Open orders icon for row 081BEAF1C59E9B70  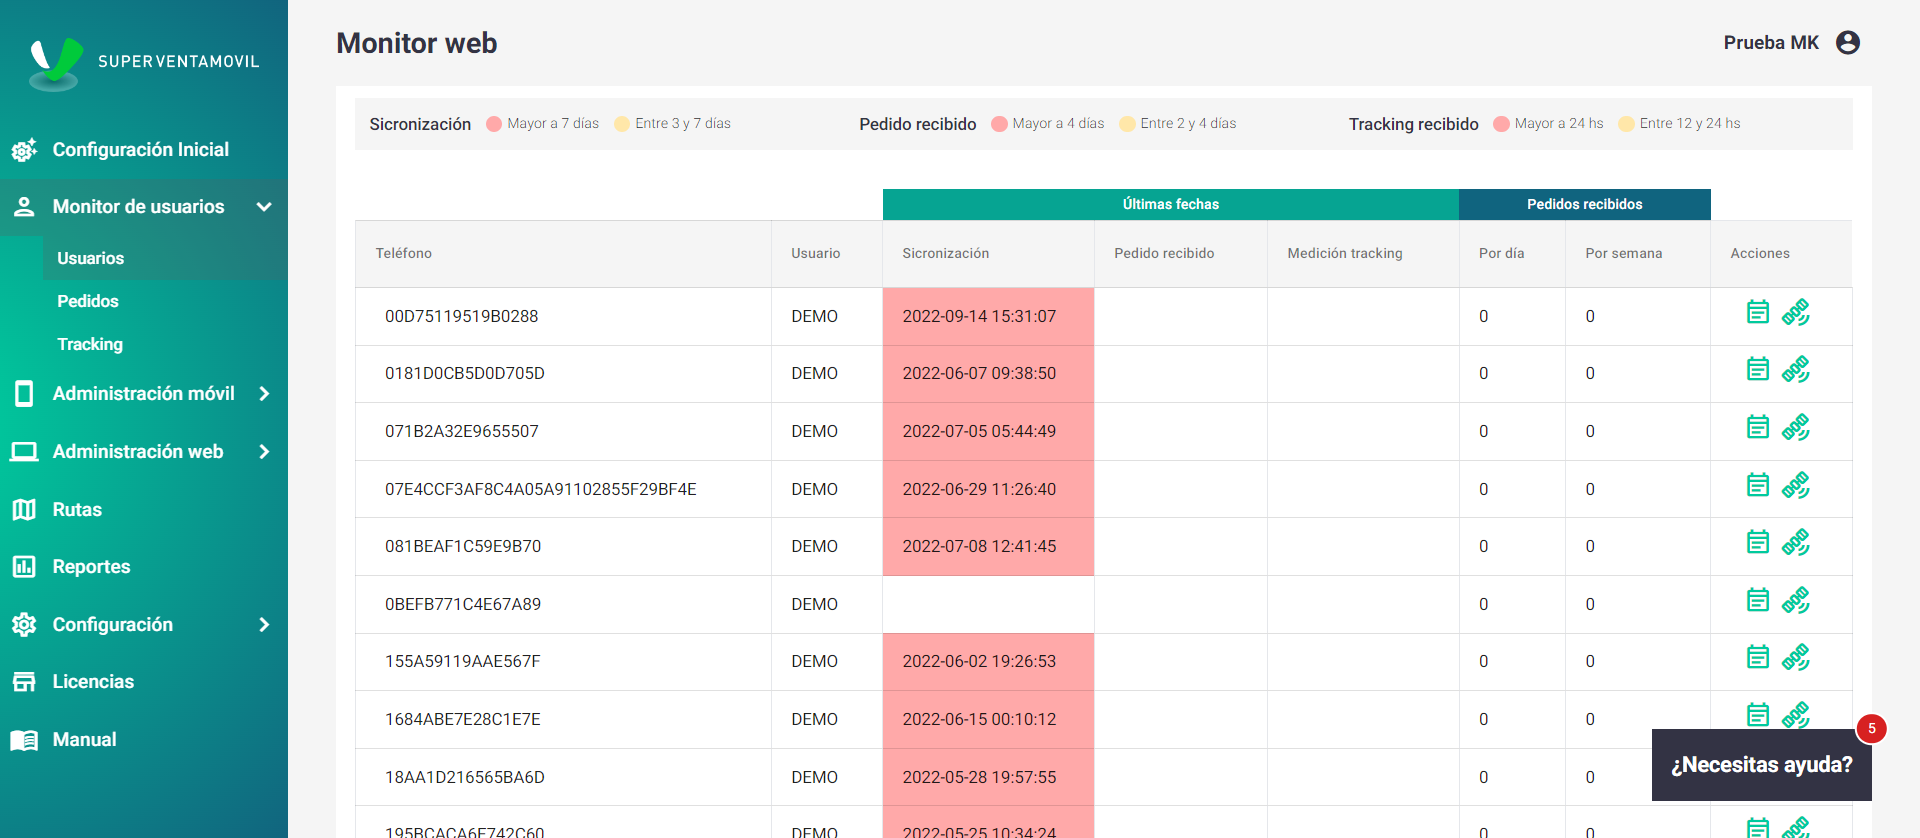click(x=1758, y=542)
